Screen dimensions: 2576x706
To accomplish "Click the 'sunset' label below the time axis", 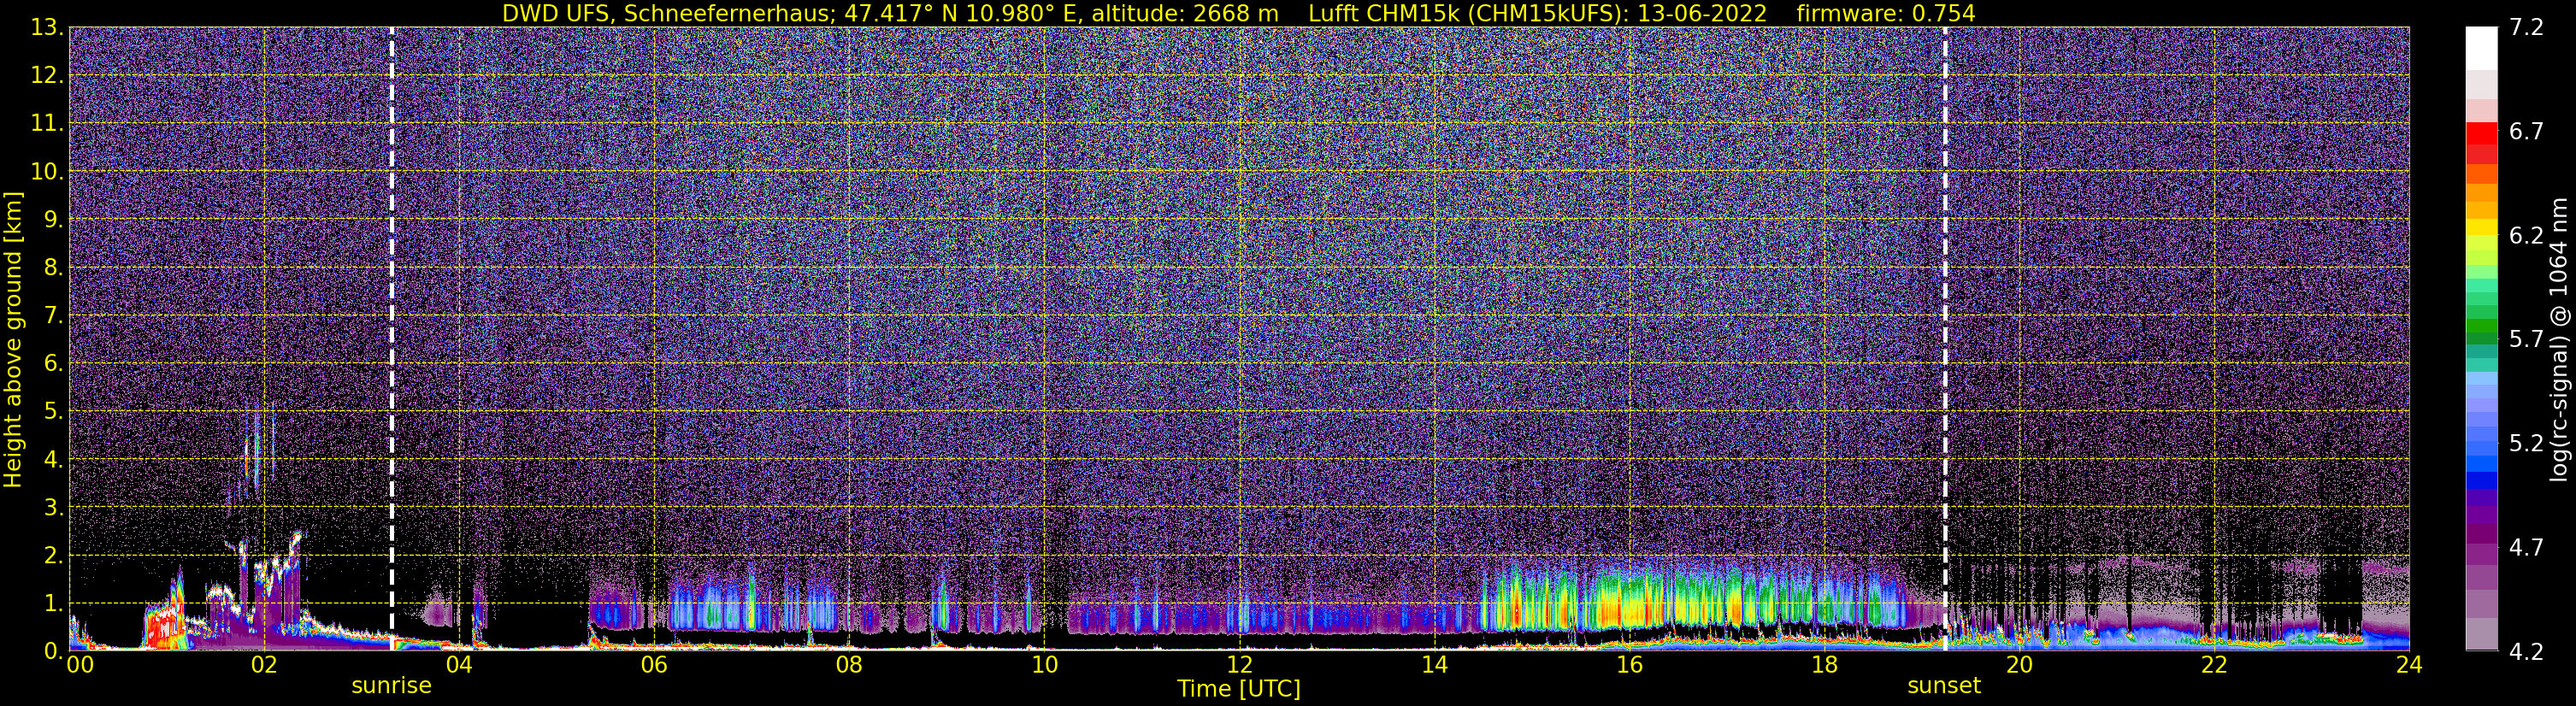I will (1944, 686).
